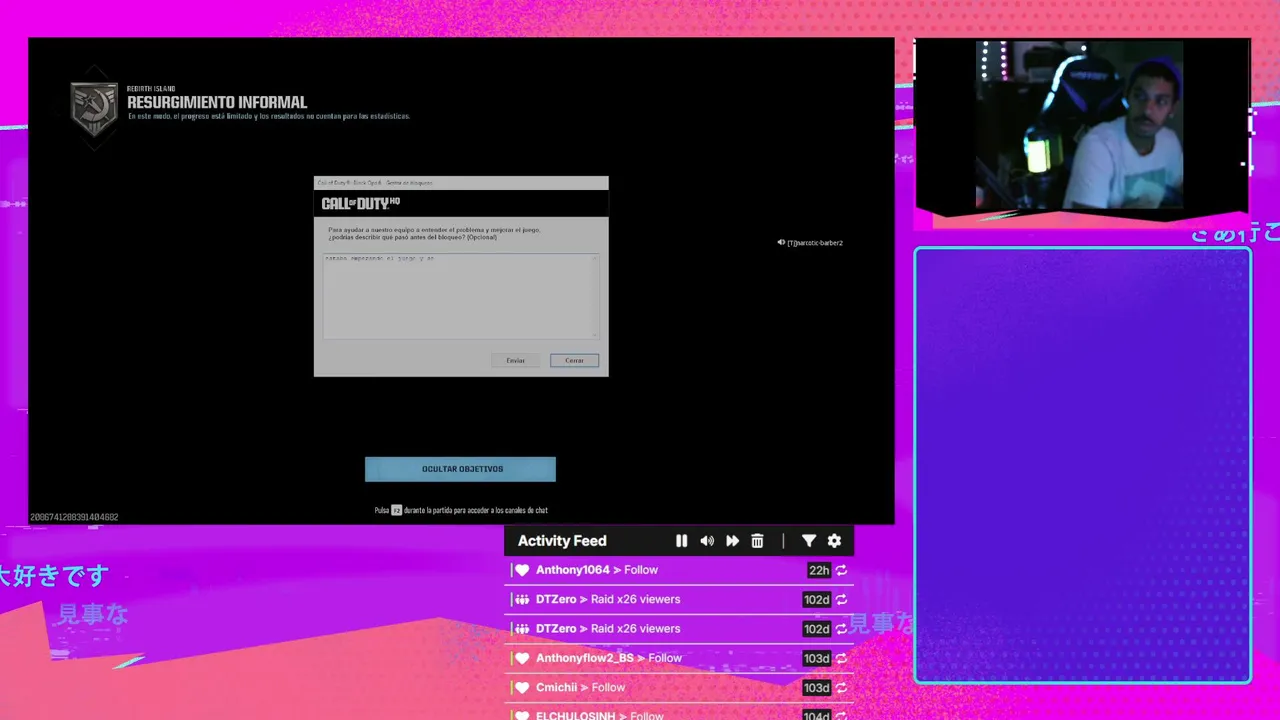Click the sarcotic-barber2 player name

click(x=815, y=243)
